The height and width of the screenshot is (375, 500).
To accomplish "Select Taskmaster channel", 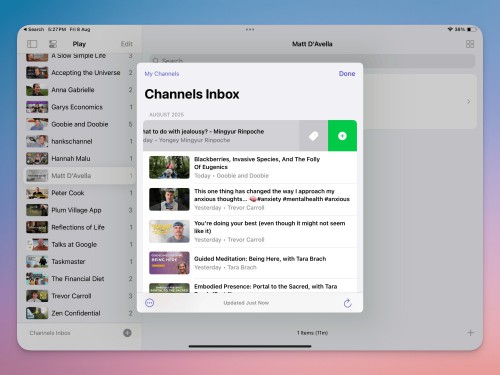I will [79, 261].
